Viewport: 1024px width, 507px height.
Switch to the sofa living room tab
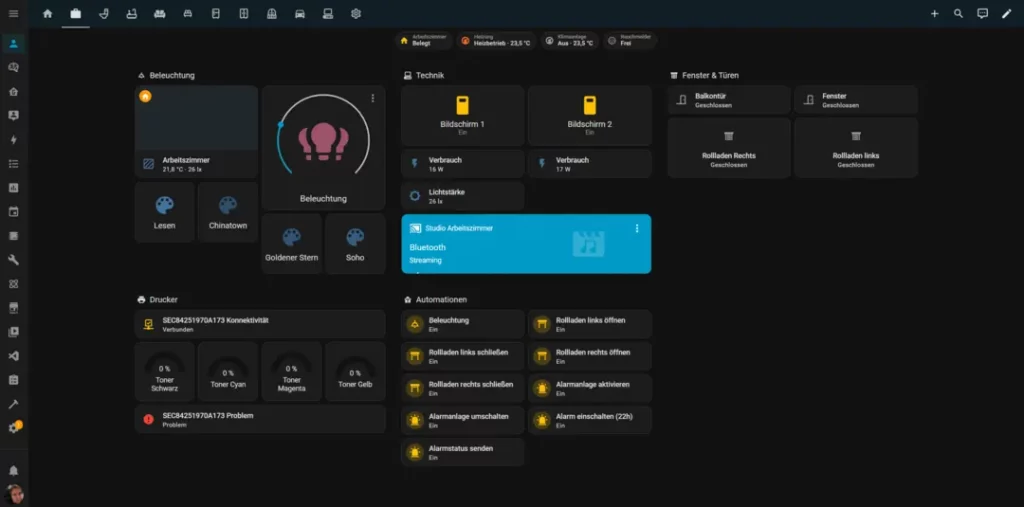[160, 14]
